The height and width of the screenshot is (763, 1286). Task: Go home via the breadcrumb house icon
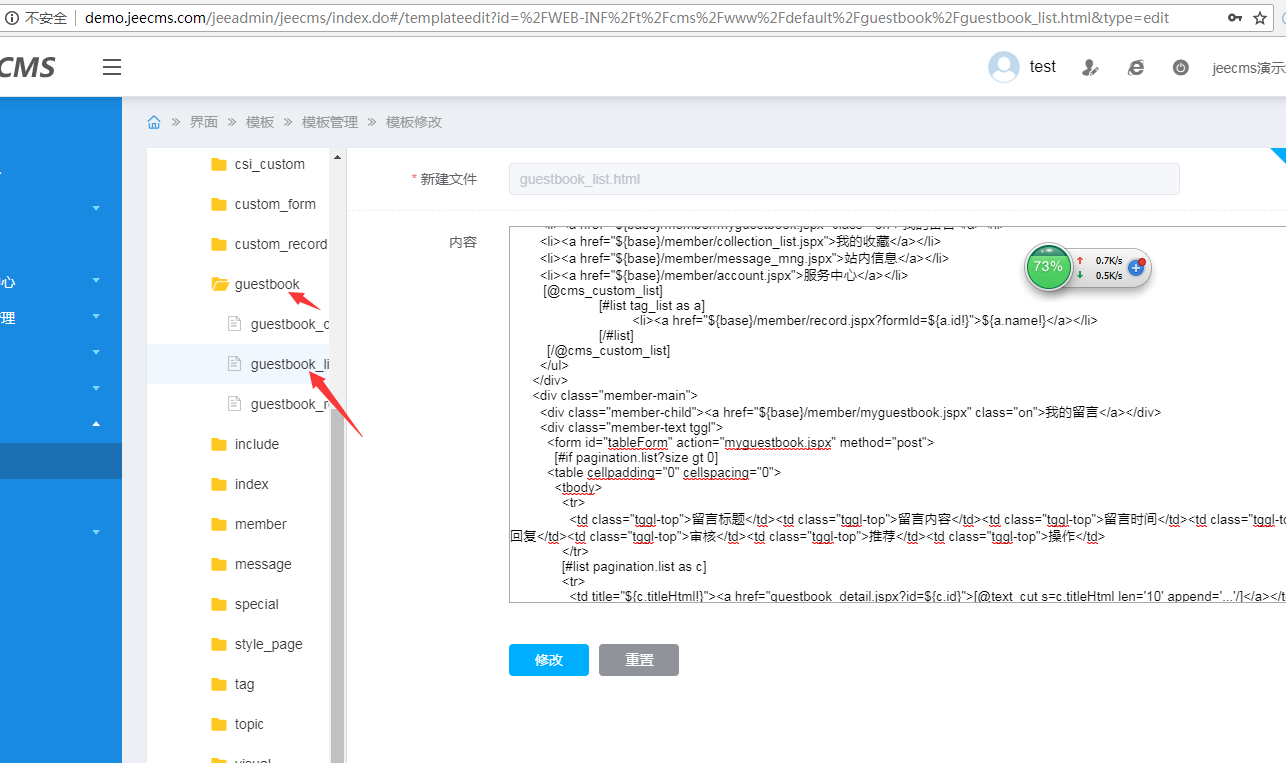(154, 122)
